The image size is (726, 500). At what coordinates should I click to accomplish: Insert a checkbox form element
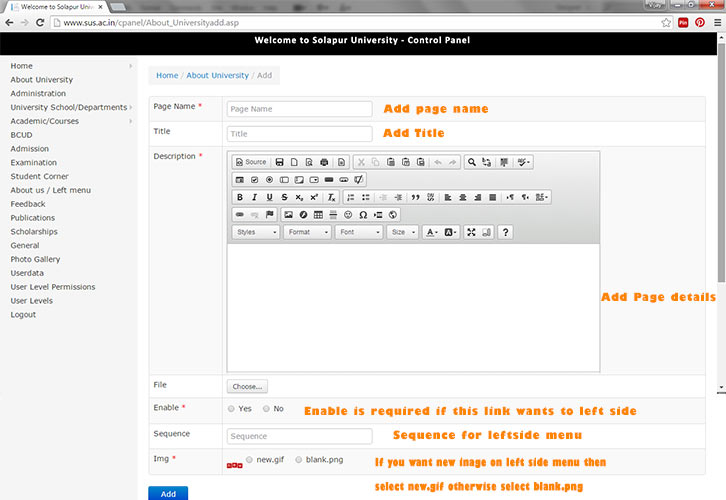pyautogui.click(x=255, y=180)
